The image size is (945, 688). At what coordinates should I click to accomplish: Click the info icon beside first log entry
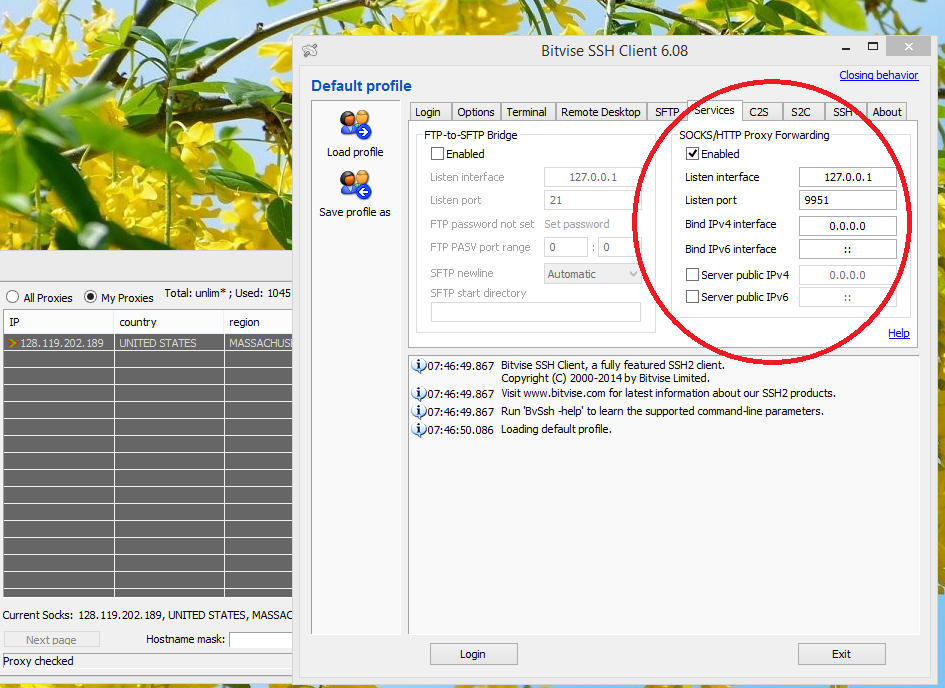pyautogui.click(x=419, y=366)
